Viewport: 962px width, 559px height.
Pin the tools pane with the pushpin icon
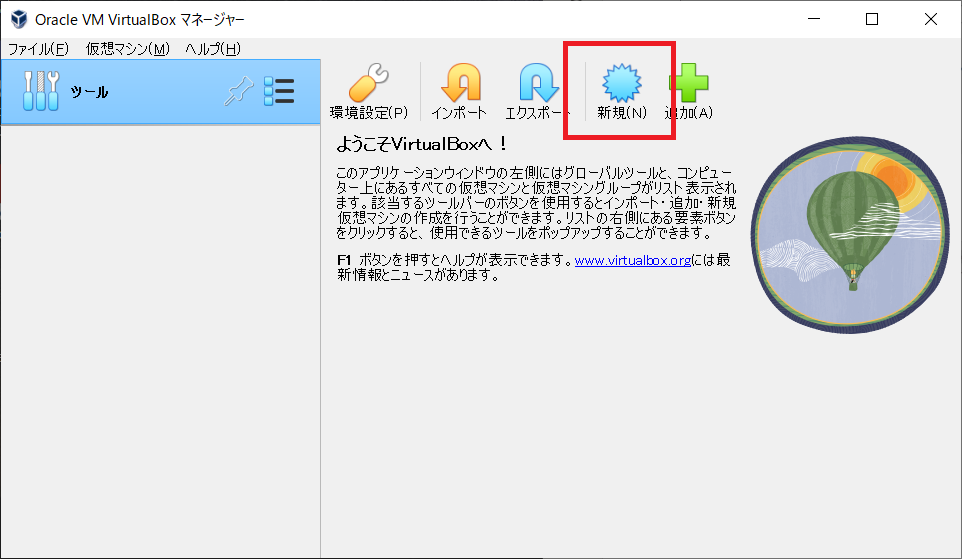point(238,92)
